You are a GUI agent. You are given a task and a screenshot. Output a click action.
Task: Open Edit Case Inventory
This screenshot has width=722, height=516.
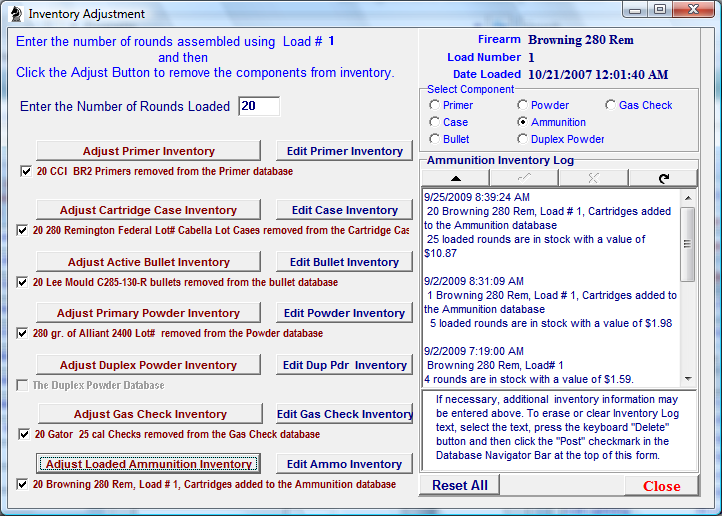(x=344, y=210)
